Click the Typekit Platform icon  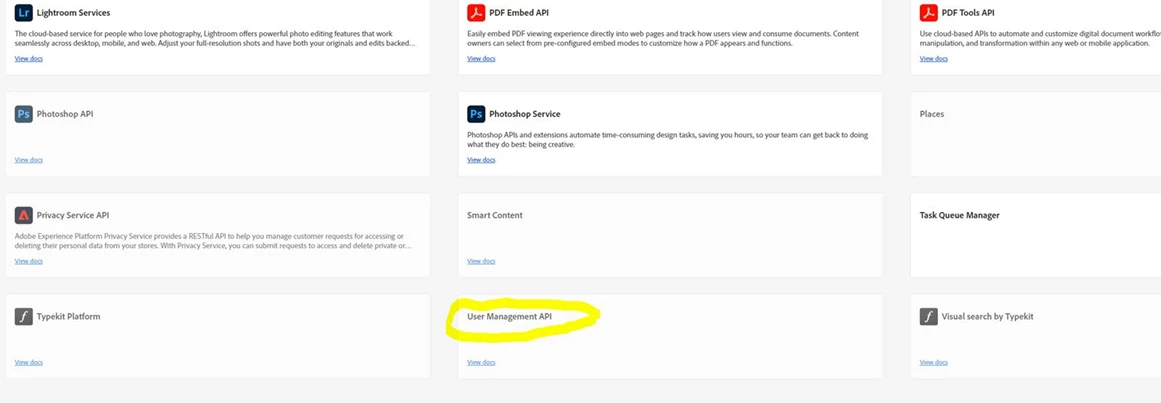[x=24, y=316]
